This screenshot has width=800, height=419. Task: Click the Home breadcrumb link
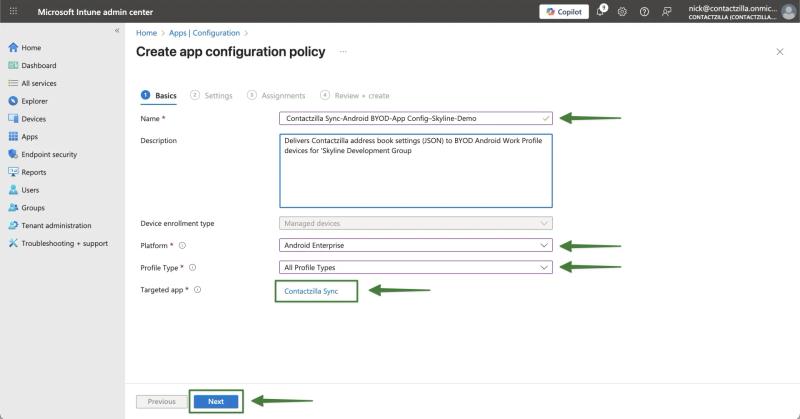146,33
